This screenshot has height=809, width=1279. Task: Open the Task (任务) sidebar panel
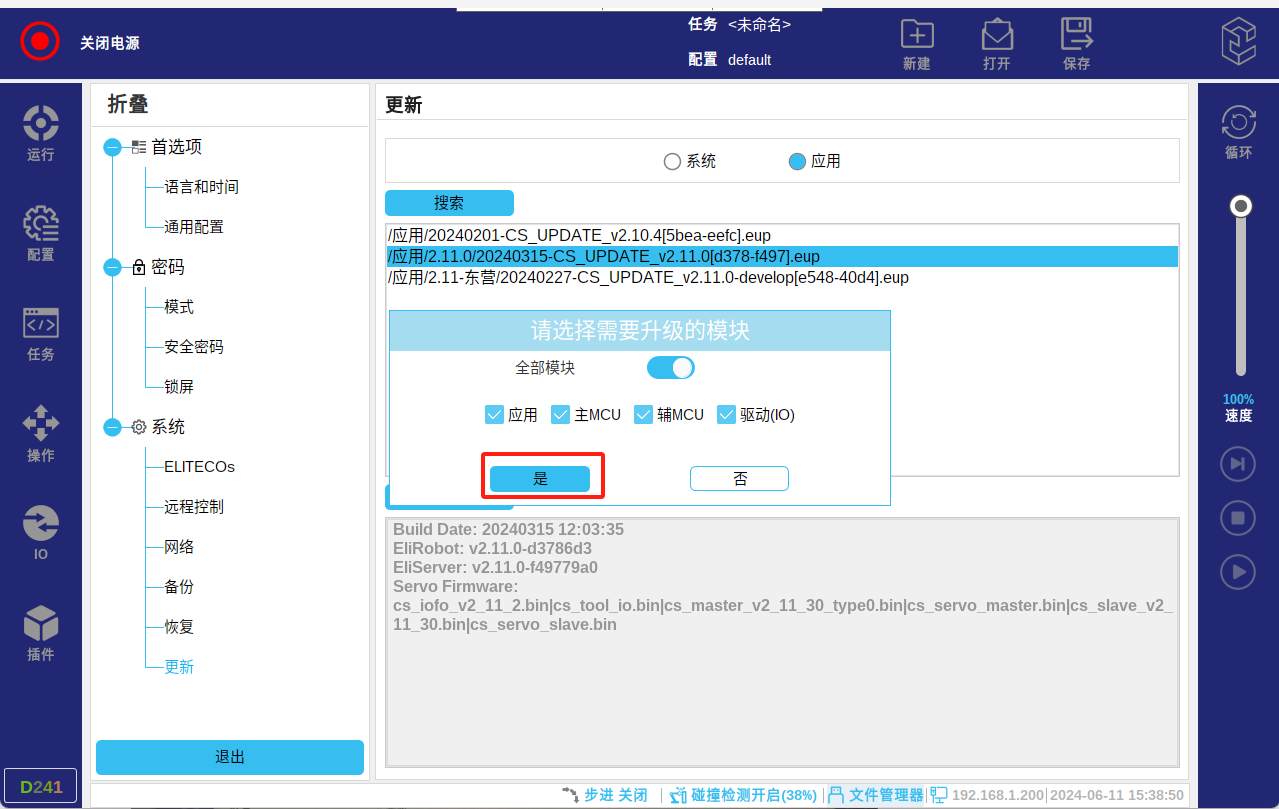41,333
